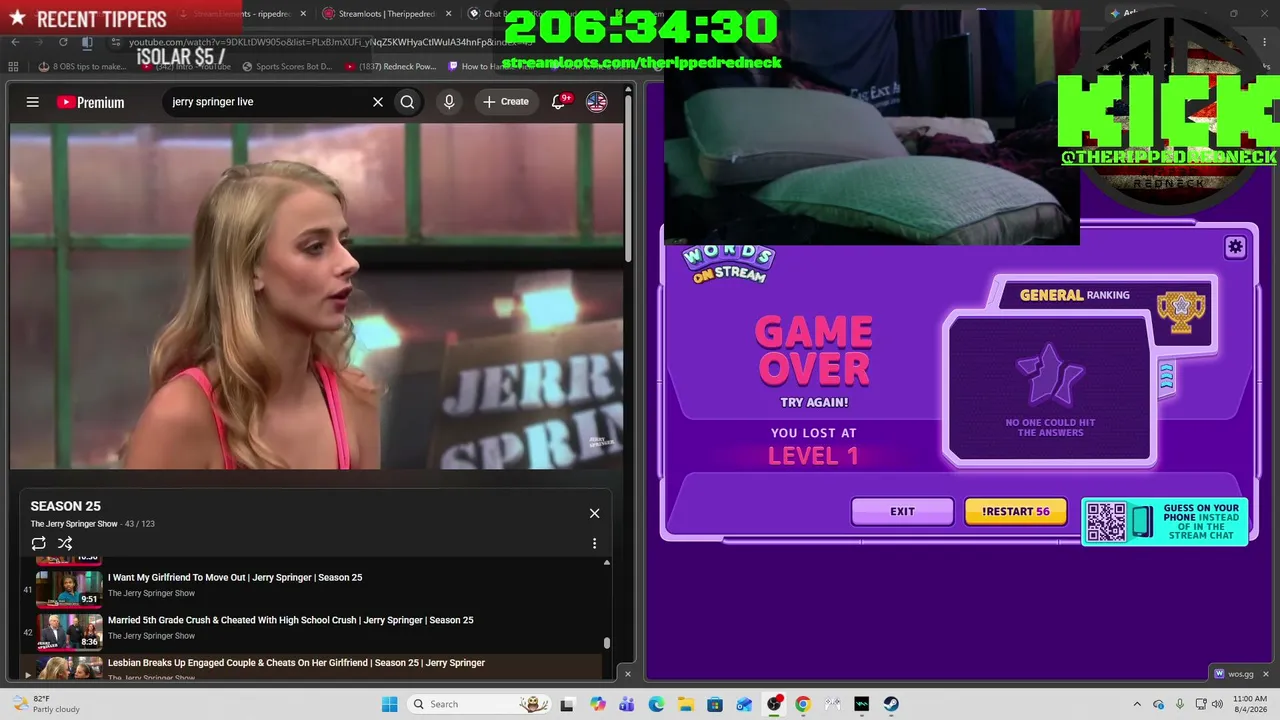1280x720 pixels.
Task: Open the weather widget showing 82°F
Action: click(x=46, y=704)
